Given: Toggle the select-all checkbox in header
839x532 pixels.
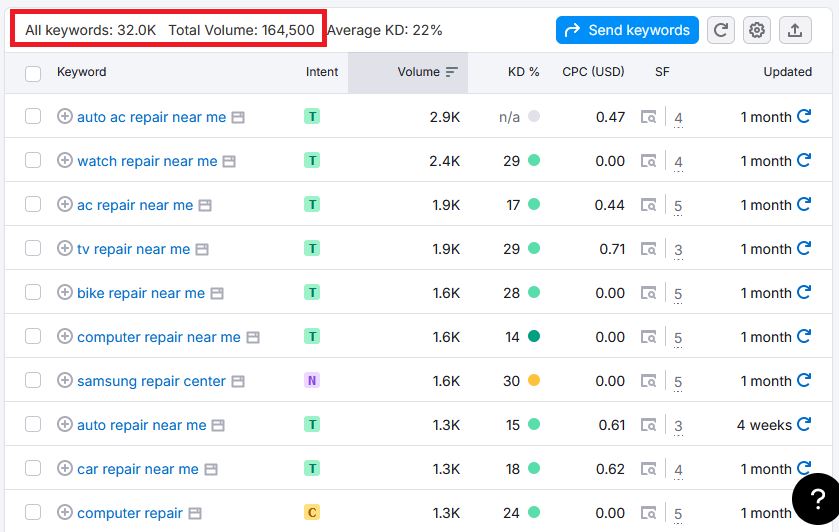Looking at the screenshot, I should (x=33, y=73).
